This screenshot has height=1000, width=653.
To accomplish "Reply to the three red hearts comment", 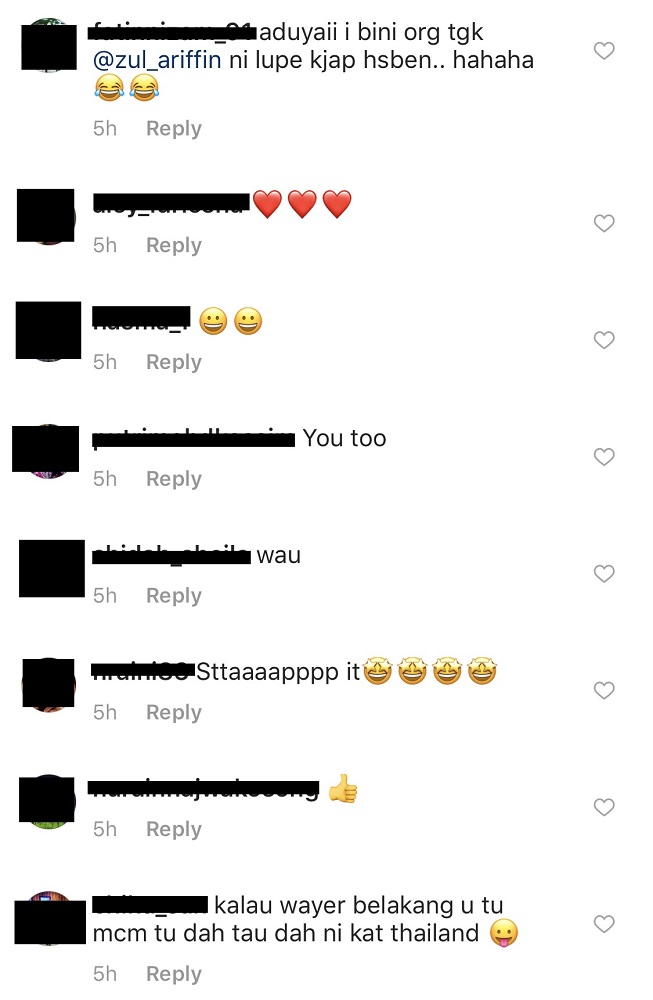I will coord(173,245).
